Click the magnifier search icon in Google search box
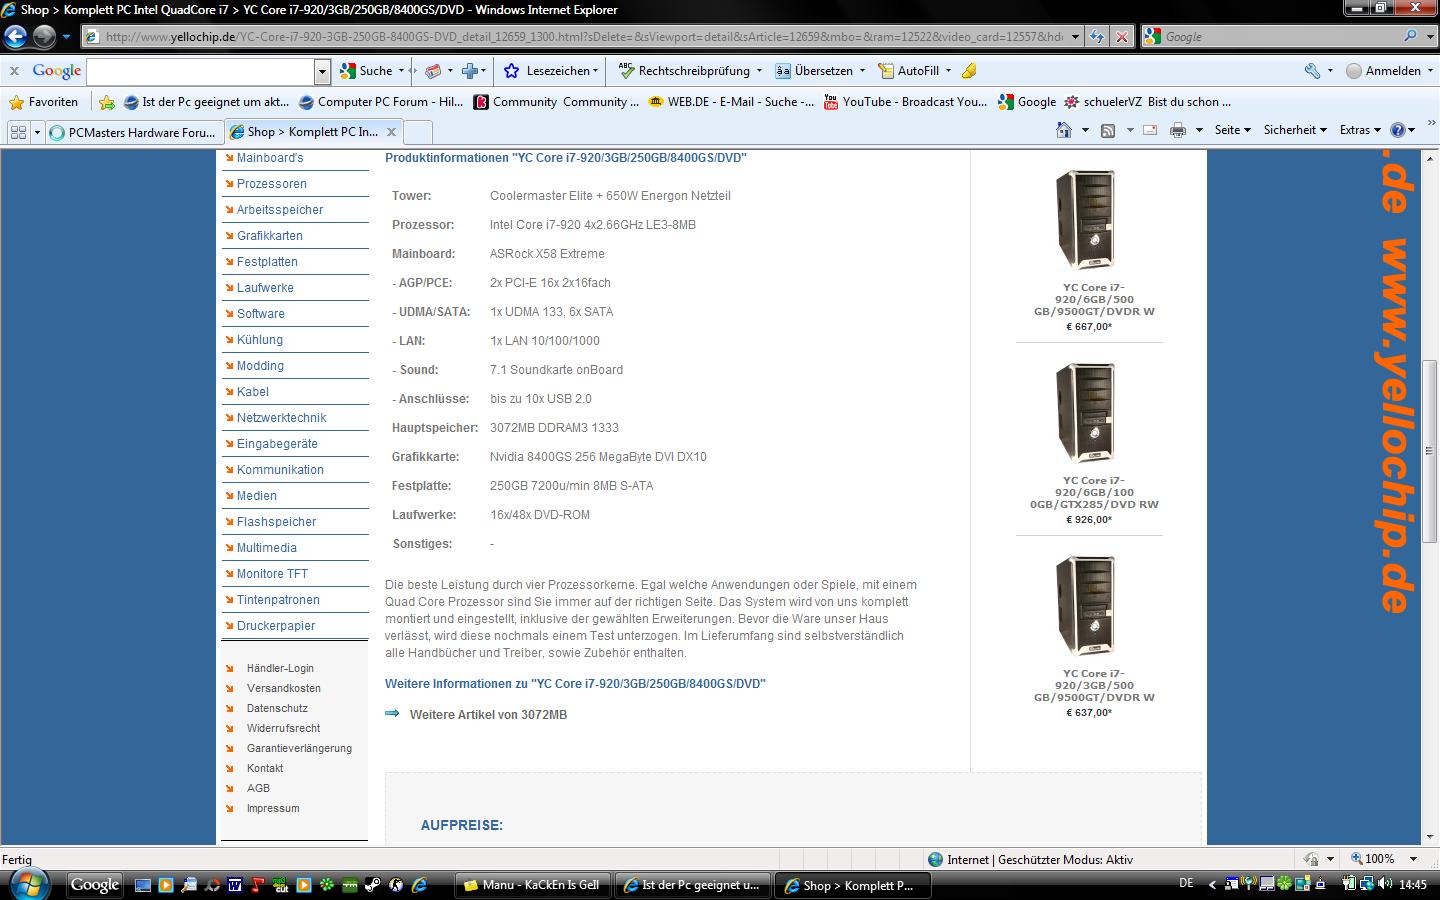The width and height of the screenshot is (1440, 900). (x=1410, y=36)
